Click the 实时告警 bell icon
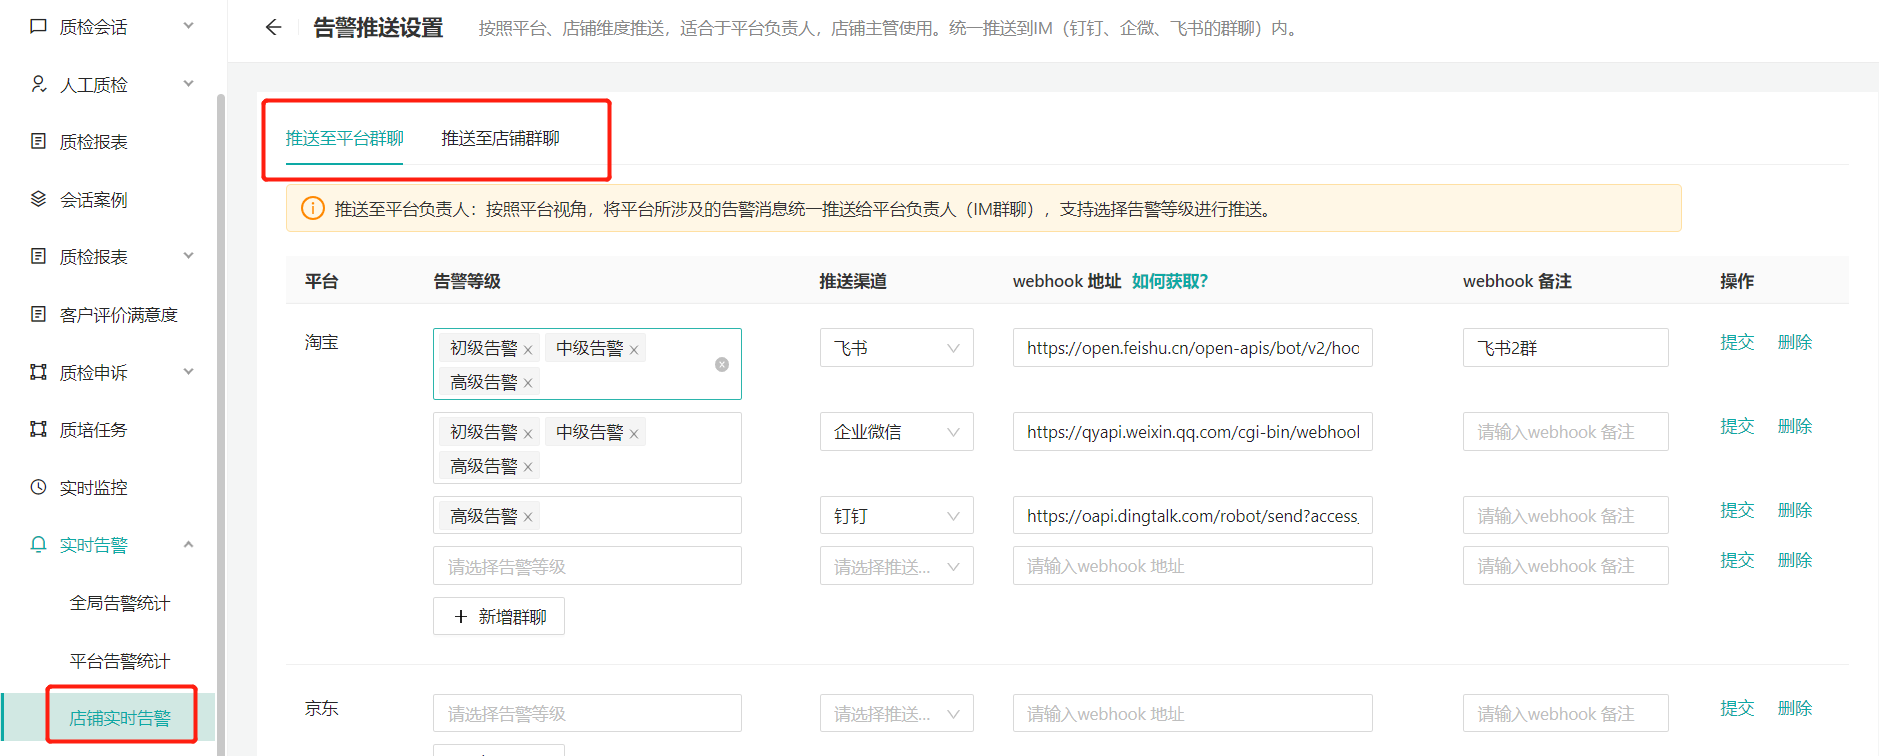 [x=38, y=544]
